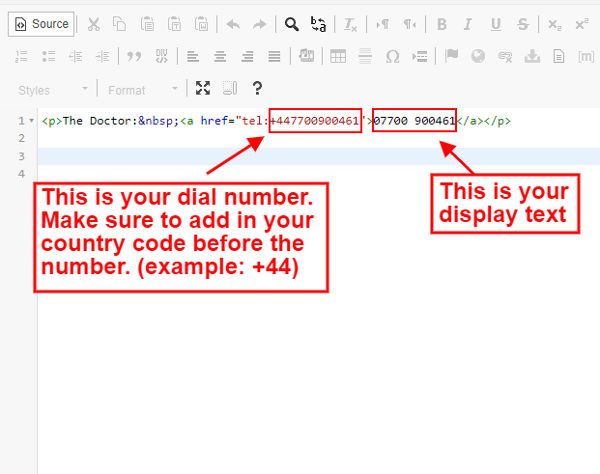Click Paste from Word icon
This screenshot has width=600, height=474.
pos(201,24)
